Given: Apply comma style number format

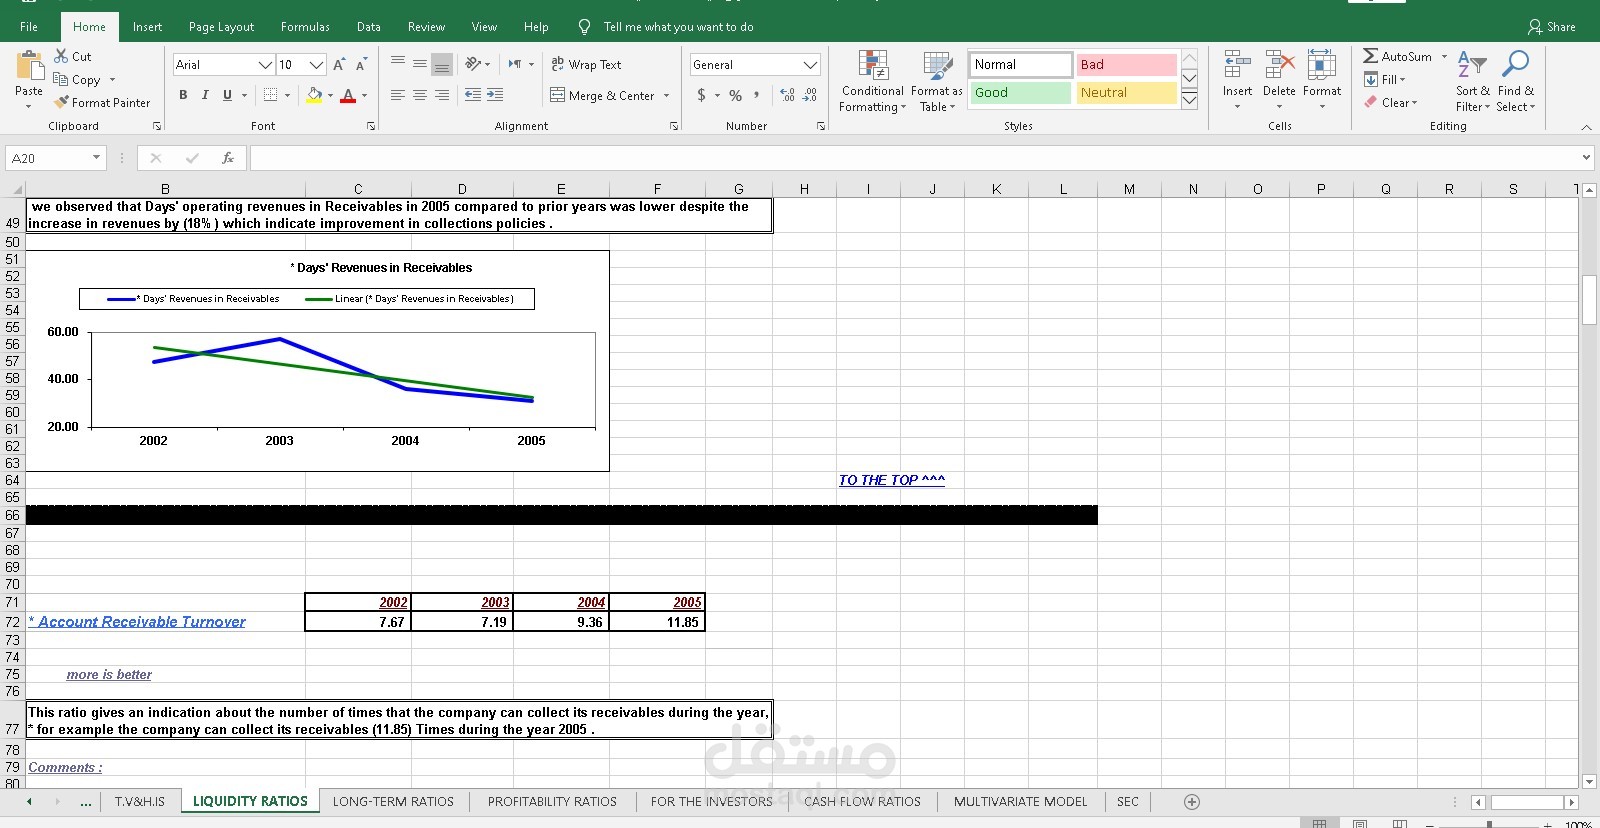Looking at the screenshot, I should (757, 95).
